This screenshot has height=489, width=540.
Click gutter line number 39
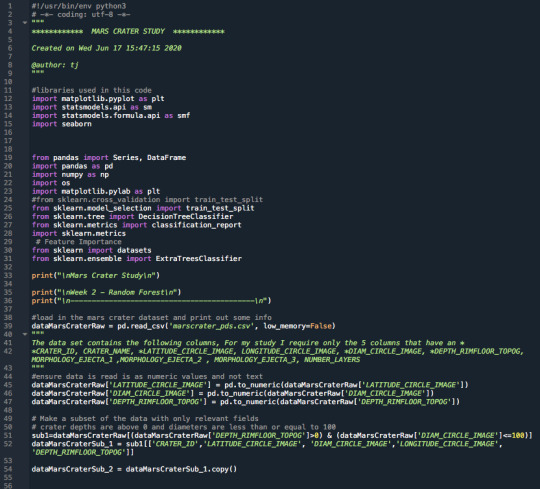pos(8,326)
